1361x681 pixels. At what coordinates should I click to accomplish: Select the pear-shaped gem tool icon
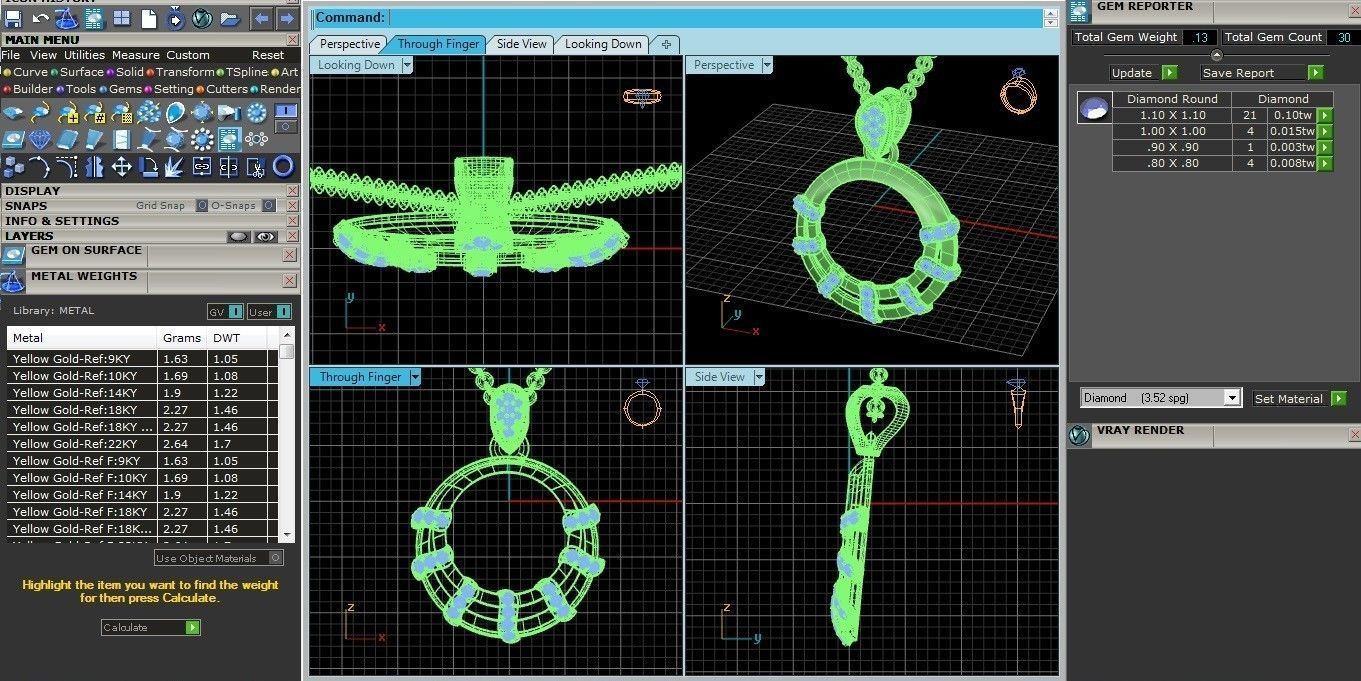[176, 113]
